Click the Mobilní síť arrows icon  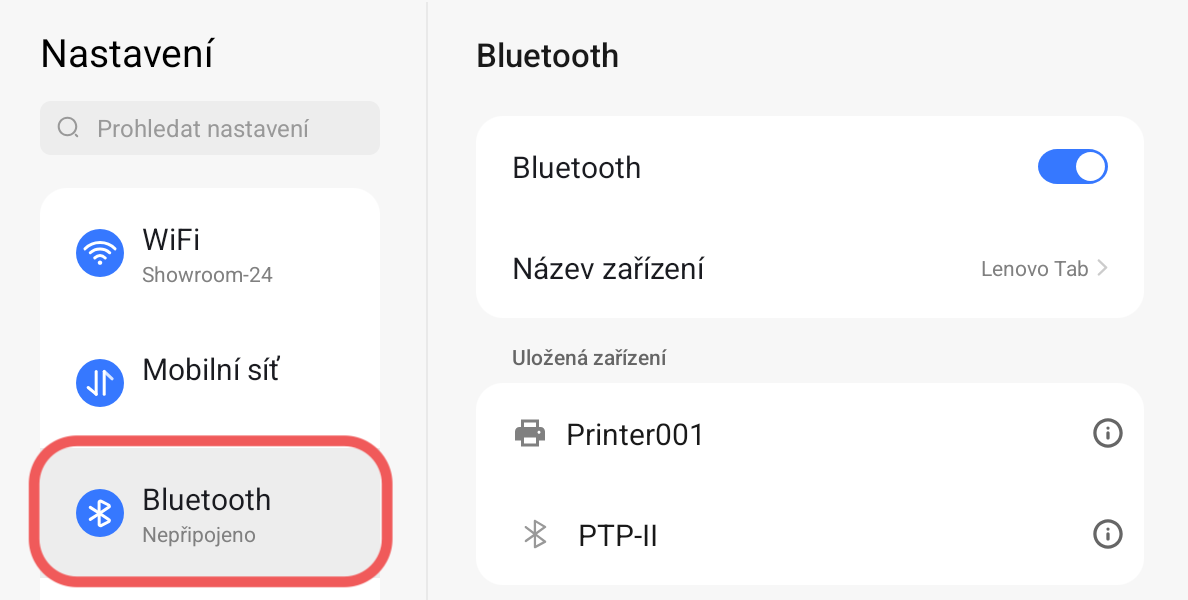pos(100,383)
